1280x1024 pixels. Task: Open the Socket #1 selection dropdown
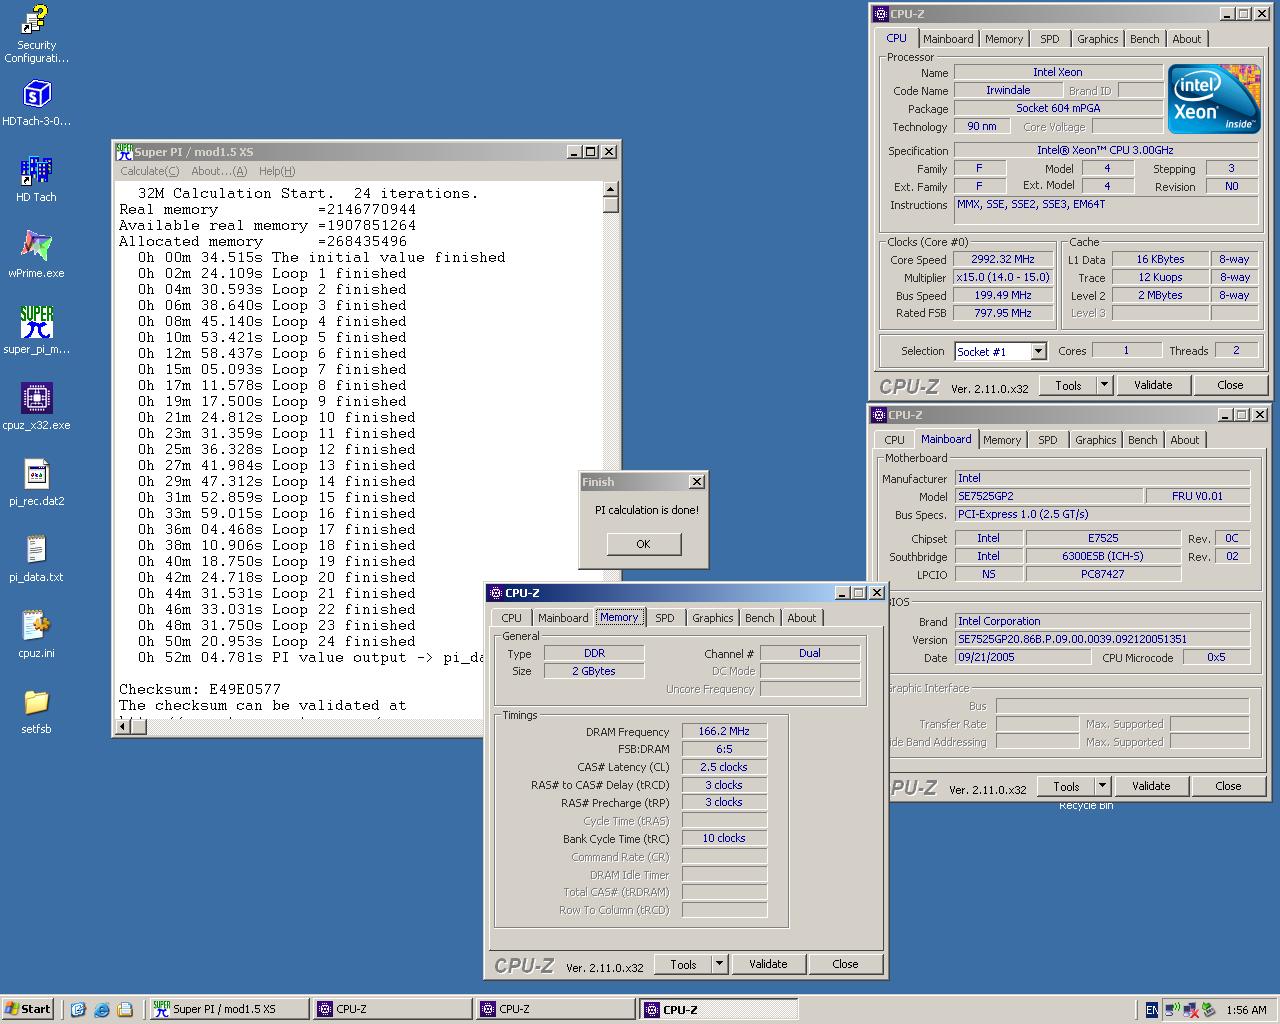tap(1038, 351)
